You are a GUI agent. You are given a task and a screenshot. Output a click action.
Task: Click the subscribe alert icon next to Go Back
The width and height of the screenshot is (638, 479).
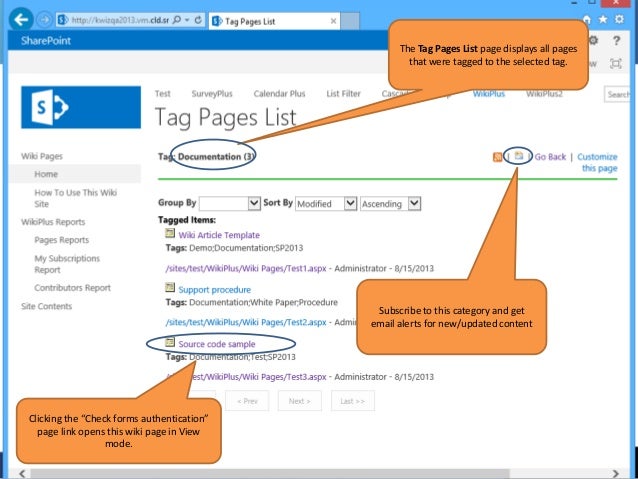518,156
